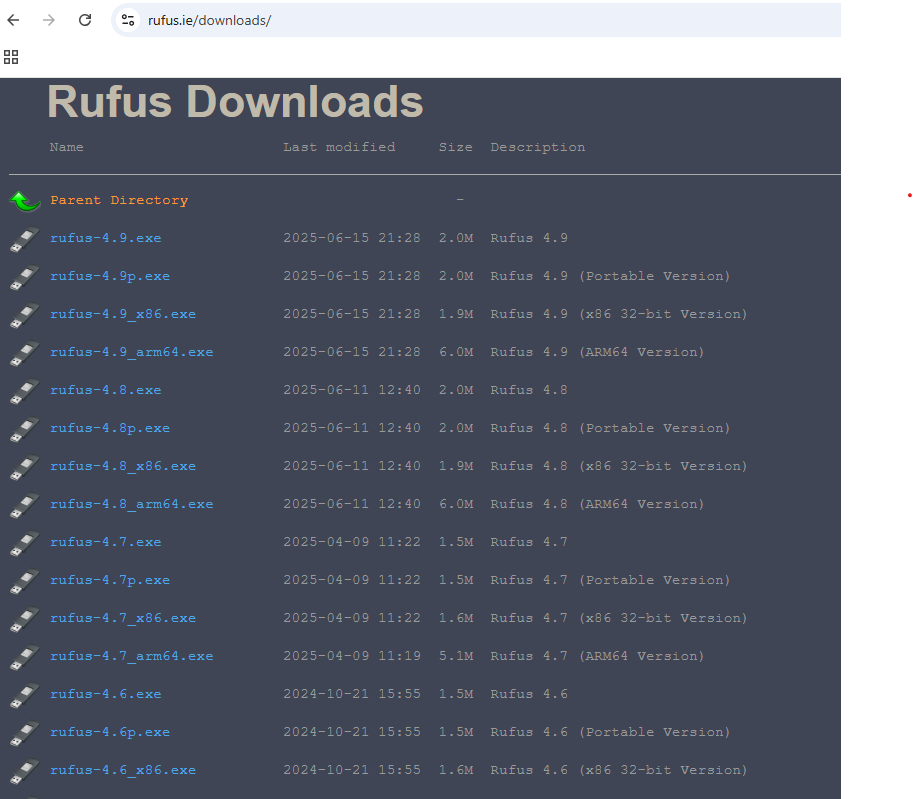Screen dimensions: 913x799
Task: Sort files by the Size column header
Action: [455, 147]
